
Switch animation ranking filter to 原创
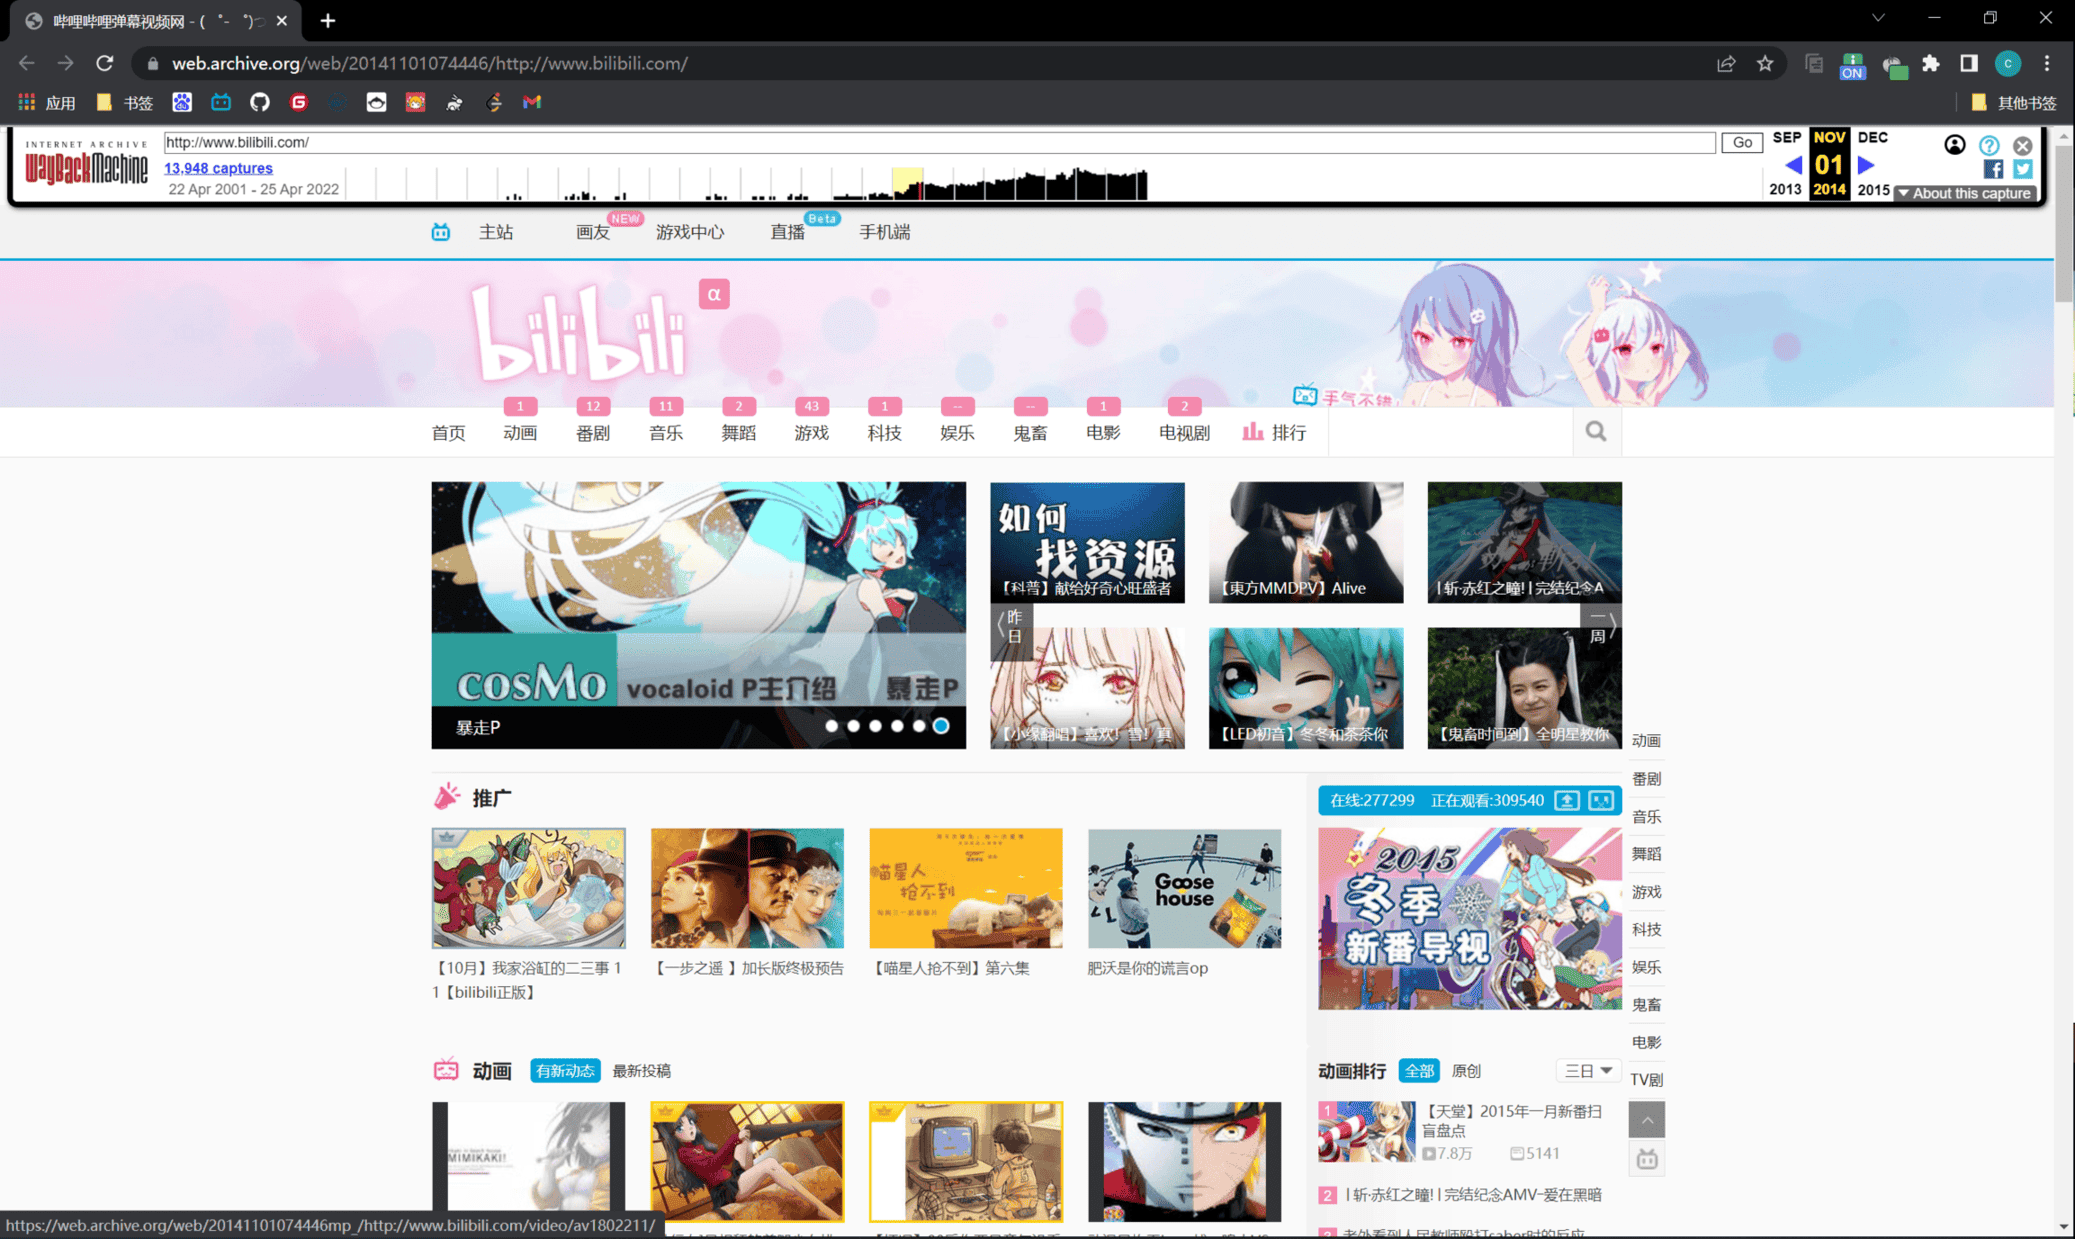point(1465,1071)
